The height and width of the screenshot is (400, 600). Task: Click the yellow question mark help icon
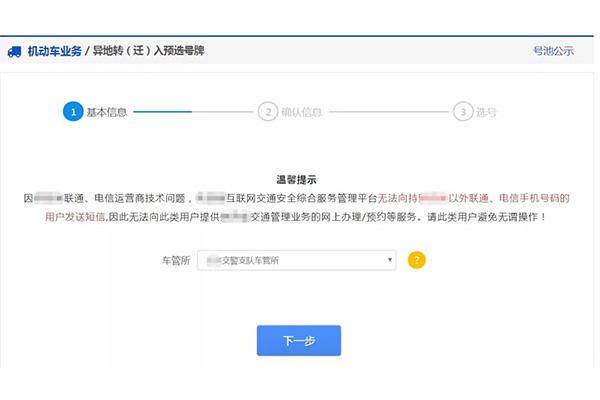(x=417, y=260)
